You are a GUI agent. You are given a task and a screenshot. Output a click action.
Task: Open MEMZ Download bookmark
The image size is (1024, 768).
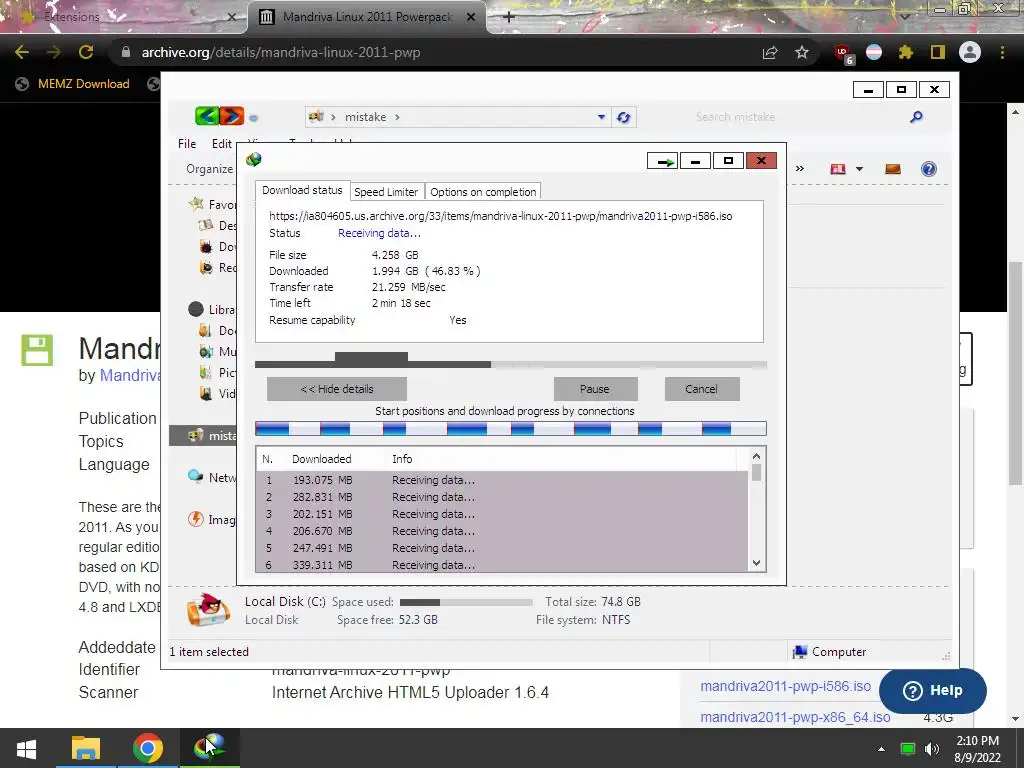pos(72,84)
